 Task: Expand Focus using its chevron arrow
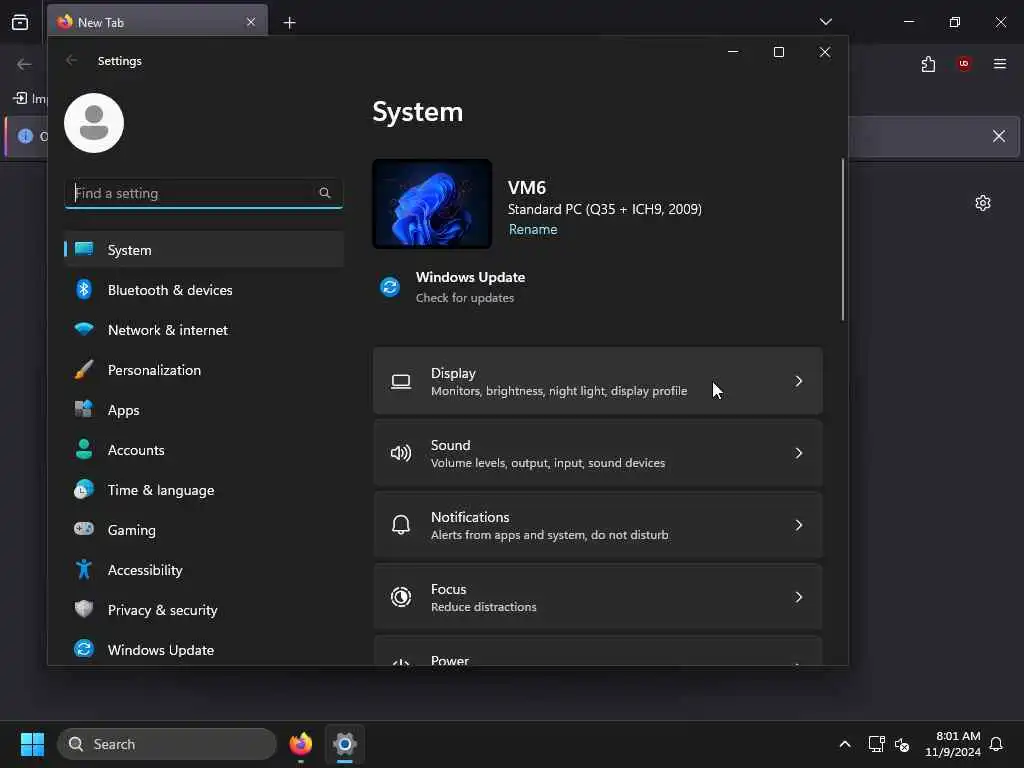[798, 596]
